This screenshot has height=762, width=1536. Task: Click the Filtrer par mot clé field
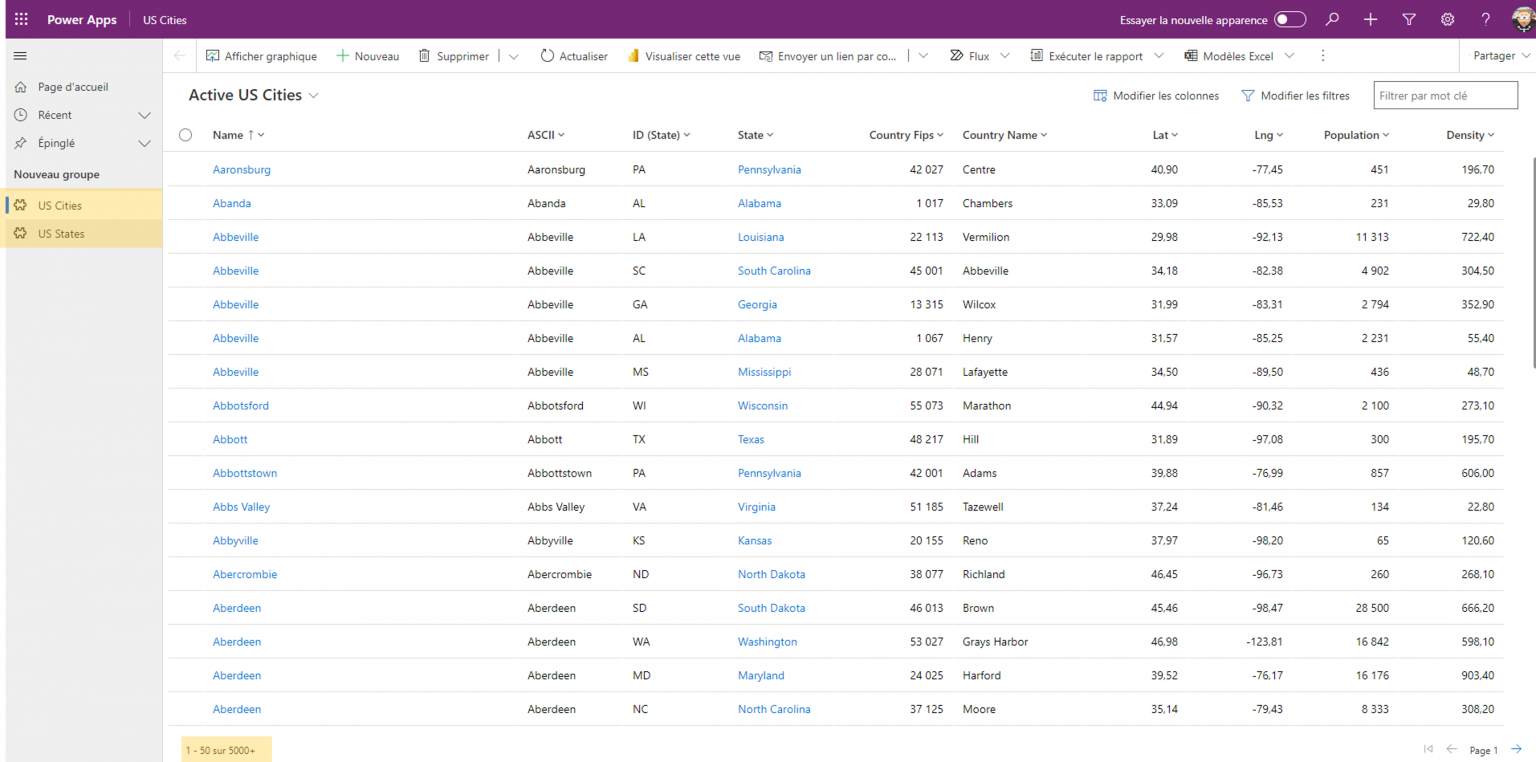(x=1444, y=95)
